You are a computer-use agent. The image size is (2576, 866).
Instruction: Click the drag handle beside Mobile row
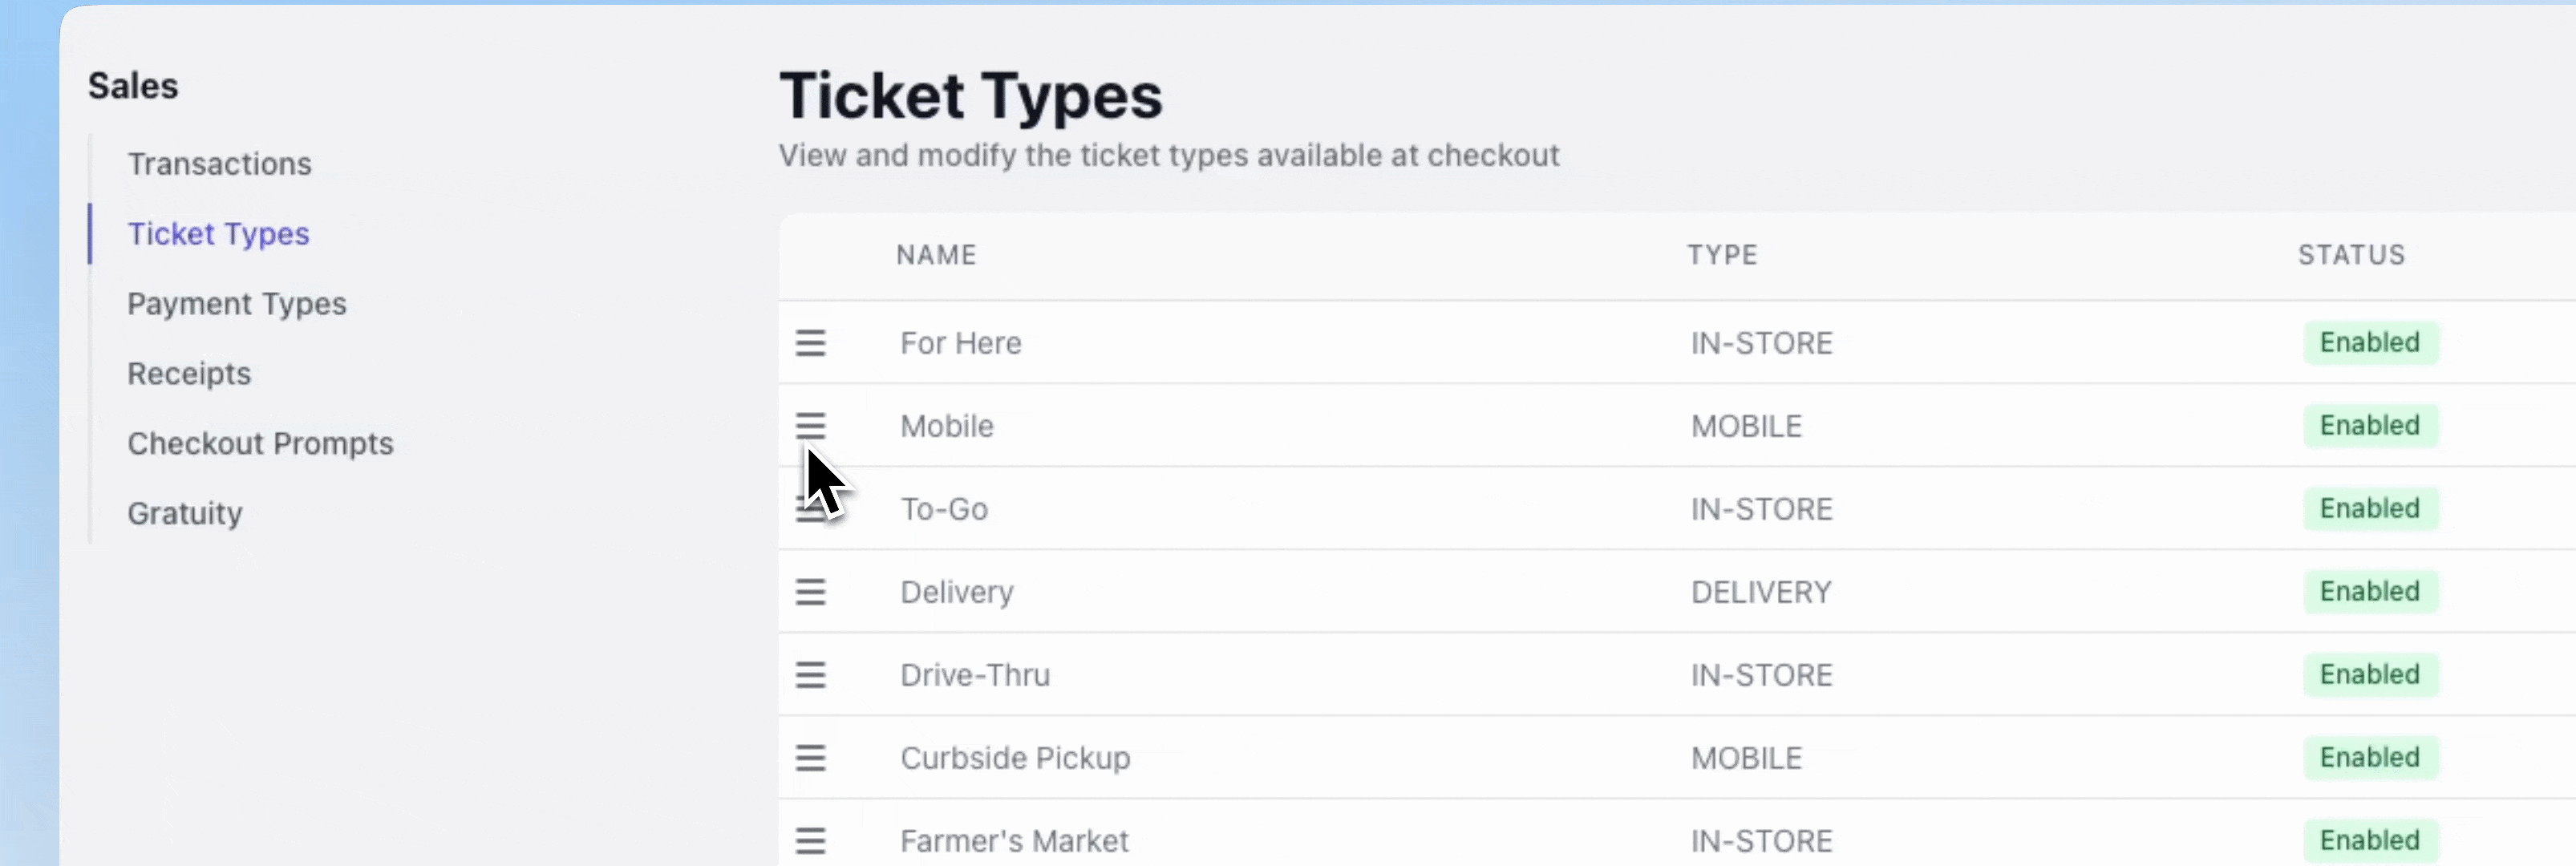810,426
